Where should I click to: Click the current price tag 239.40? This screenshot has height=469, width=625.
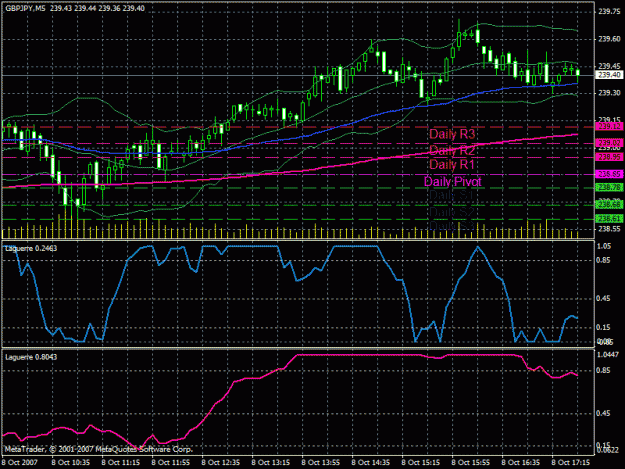609,75
